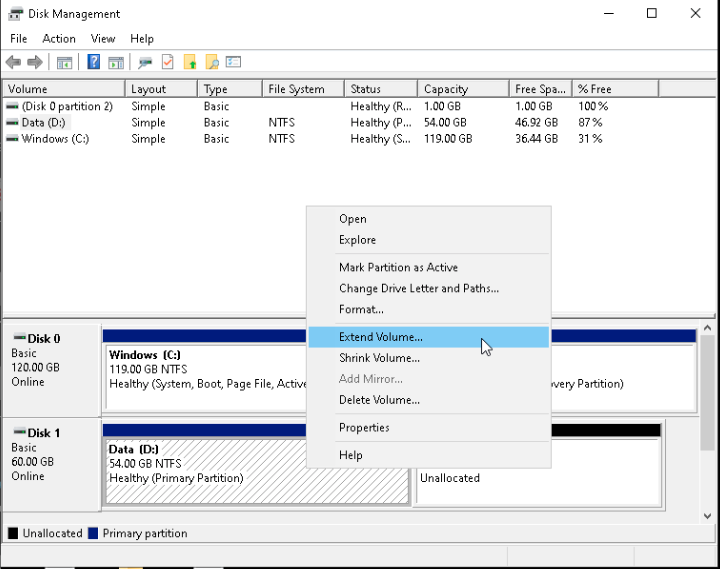
Task: Click the vertical scrollbar thumb of disk pane
Action: pyautogui.click(x=708, y=393)
